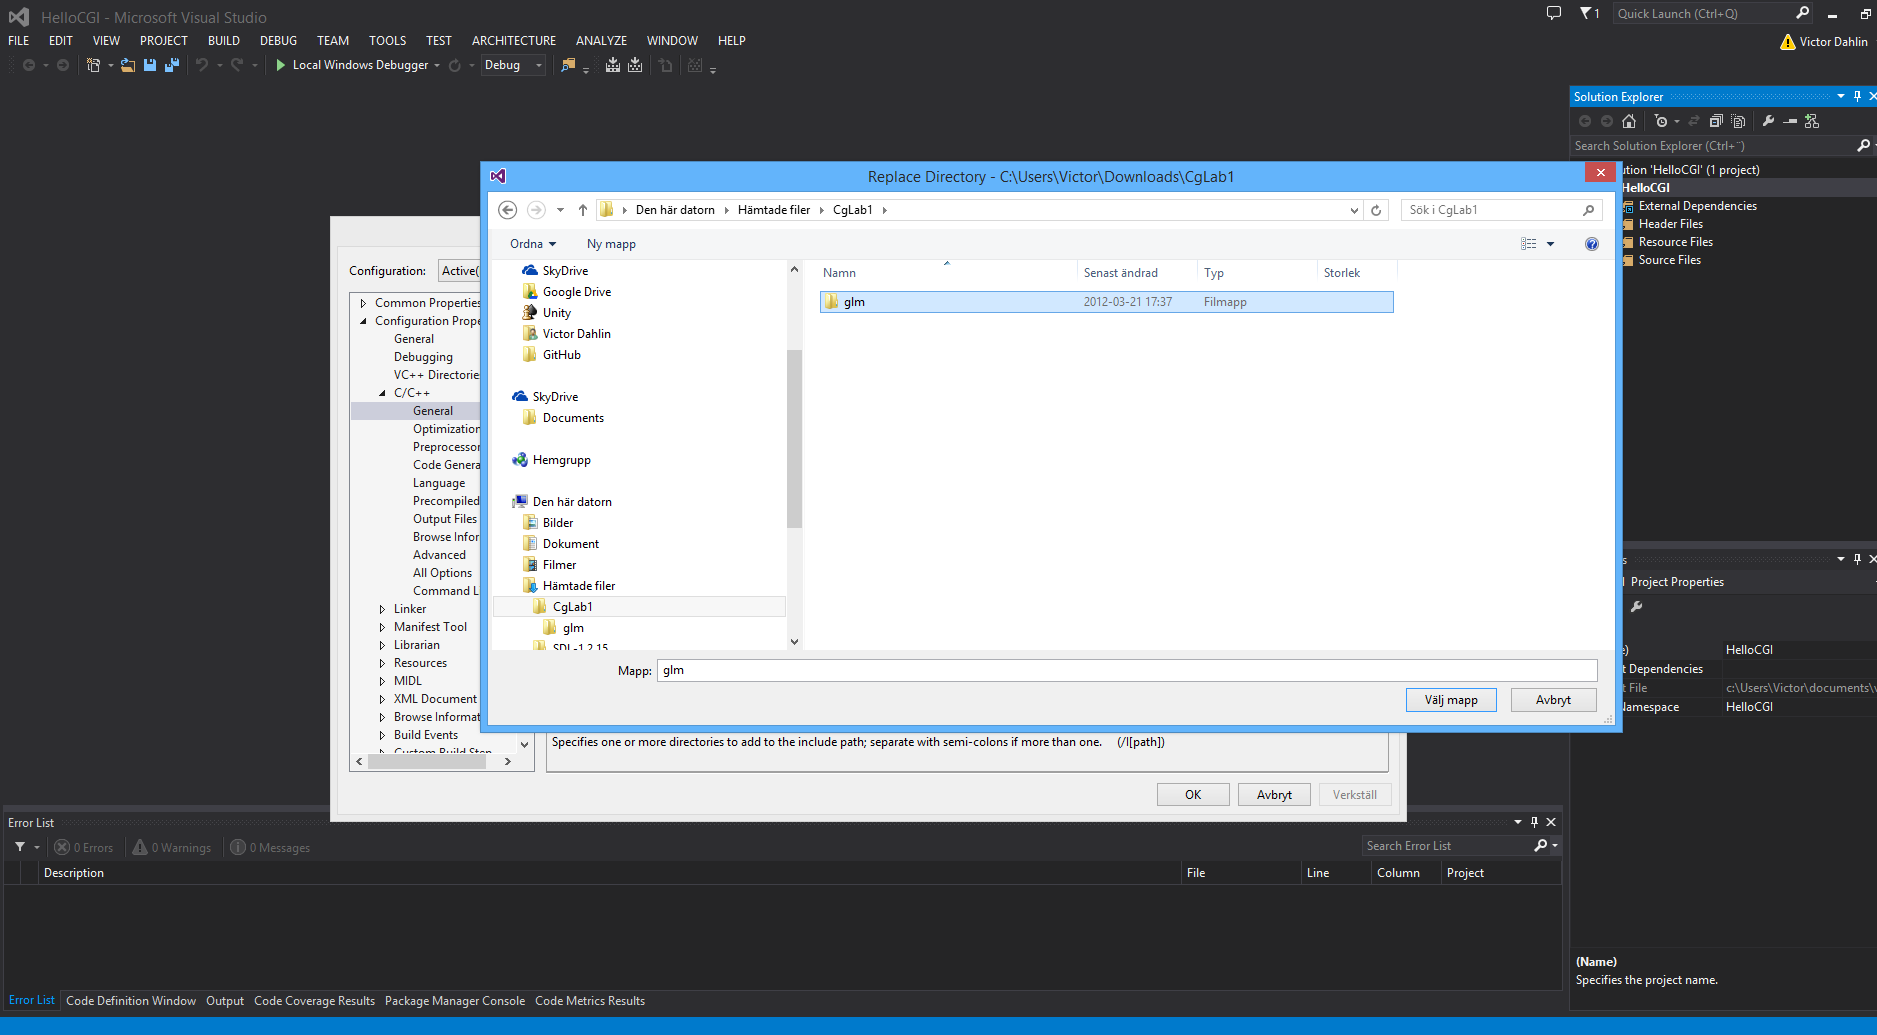The image size is (1877, 1035).
Task: Refresh the CgLab1 folder listing
Action: point(1376,210)
